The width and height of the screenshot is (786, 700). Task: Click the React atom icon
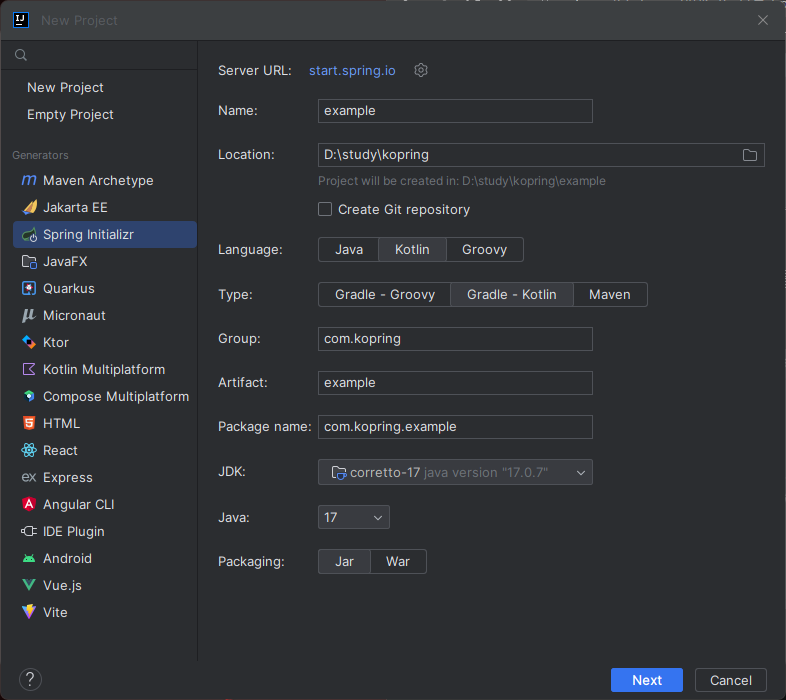click(x=29, y=450)
